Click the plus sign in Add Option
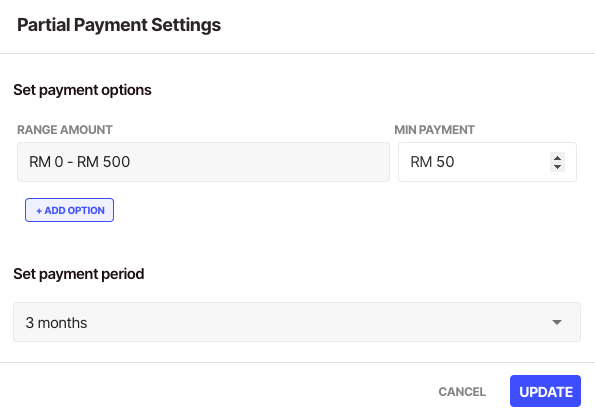Screen dimensions: 595x417 (39, 211)
